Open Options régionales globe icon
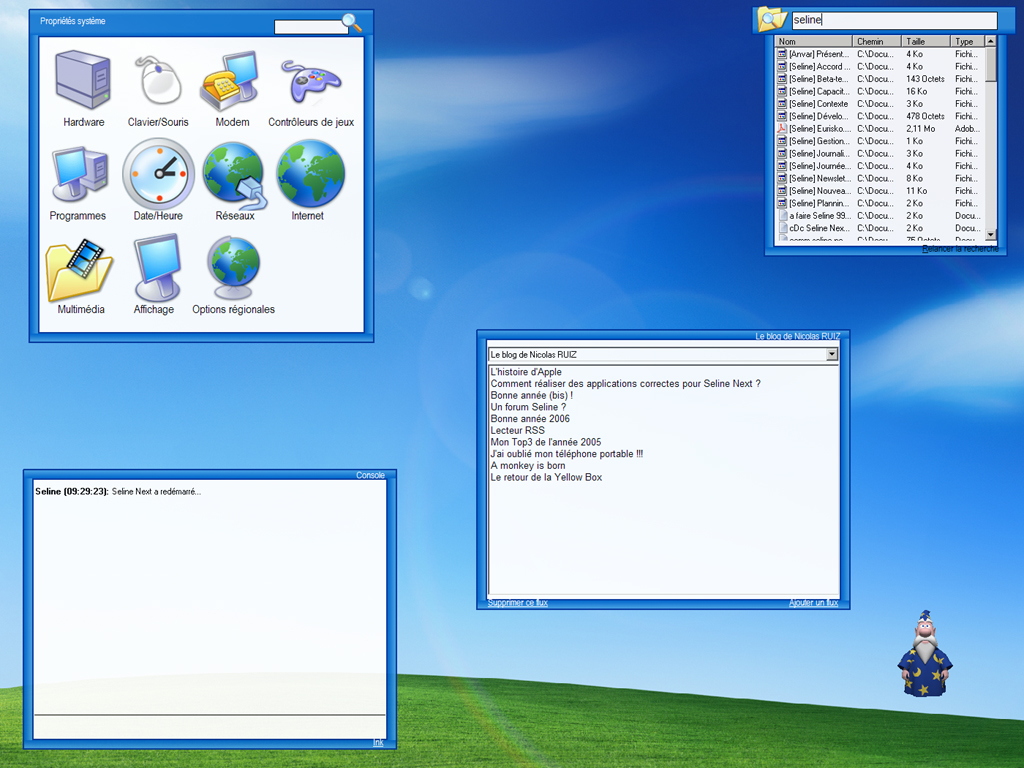This screenshot has width=1024, height=768. 233,269
